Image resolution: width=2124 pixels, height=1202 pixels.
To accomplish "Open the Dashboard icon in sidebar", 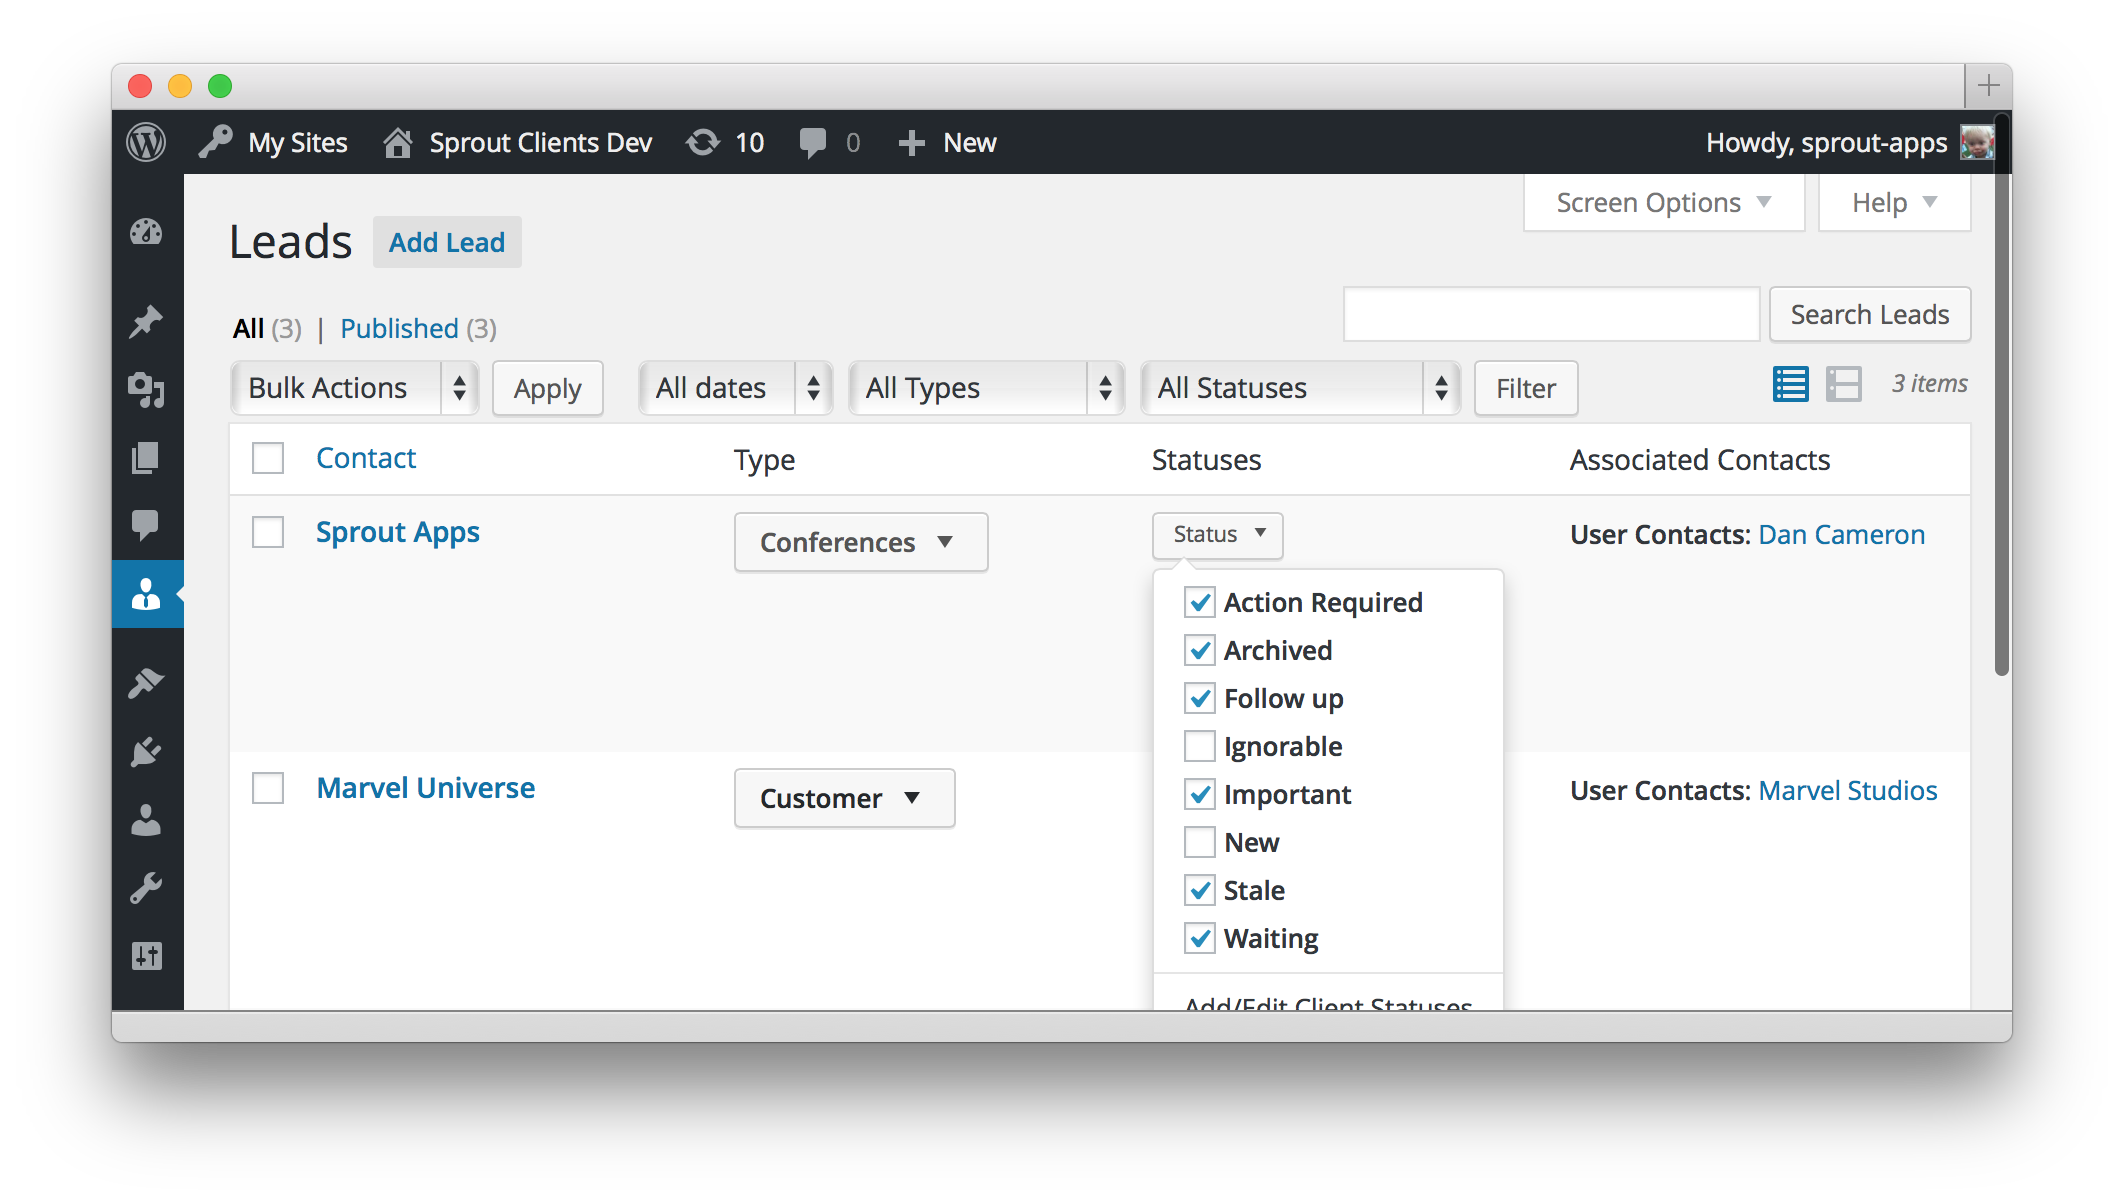I will [146, 232].
